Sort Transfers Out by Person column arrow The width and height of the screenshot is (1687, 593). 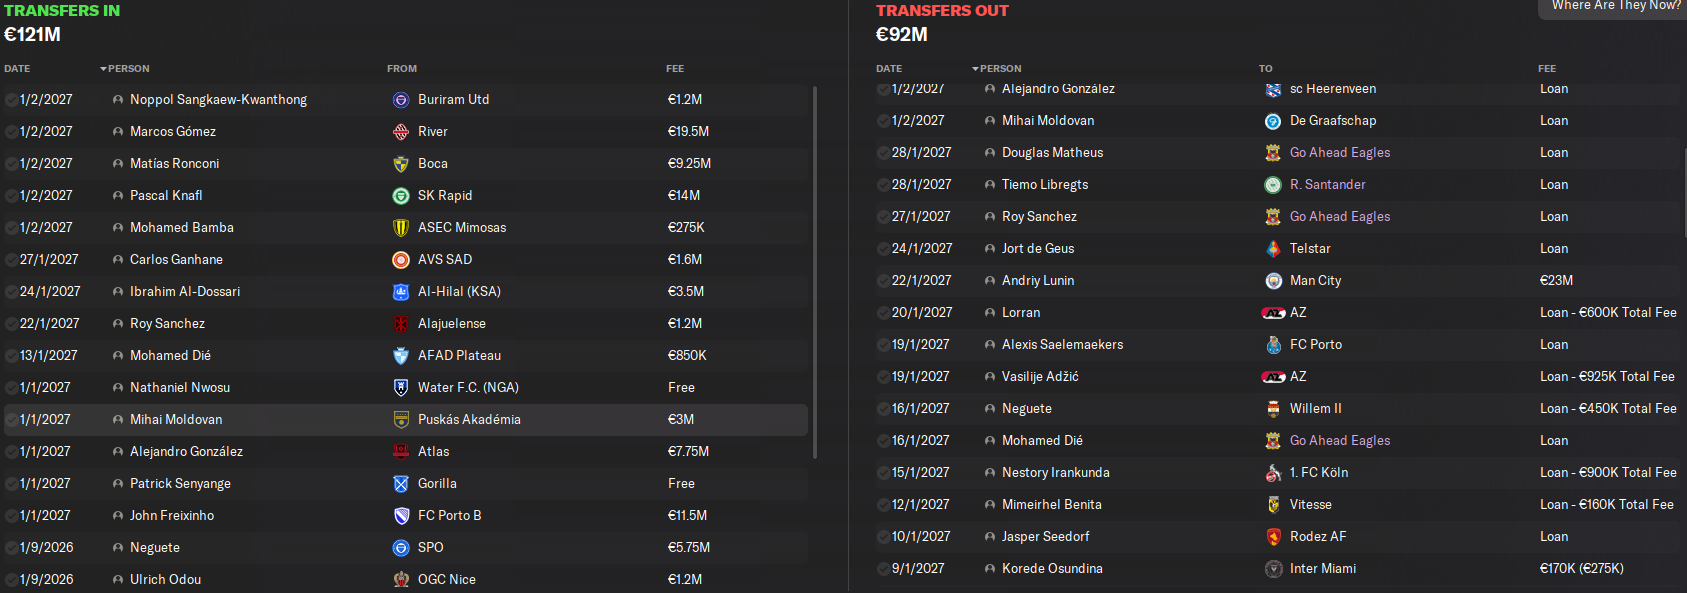[x=975, y=69]
